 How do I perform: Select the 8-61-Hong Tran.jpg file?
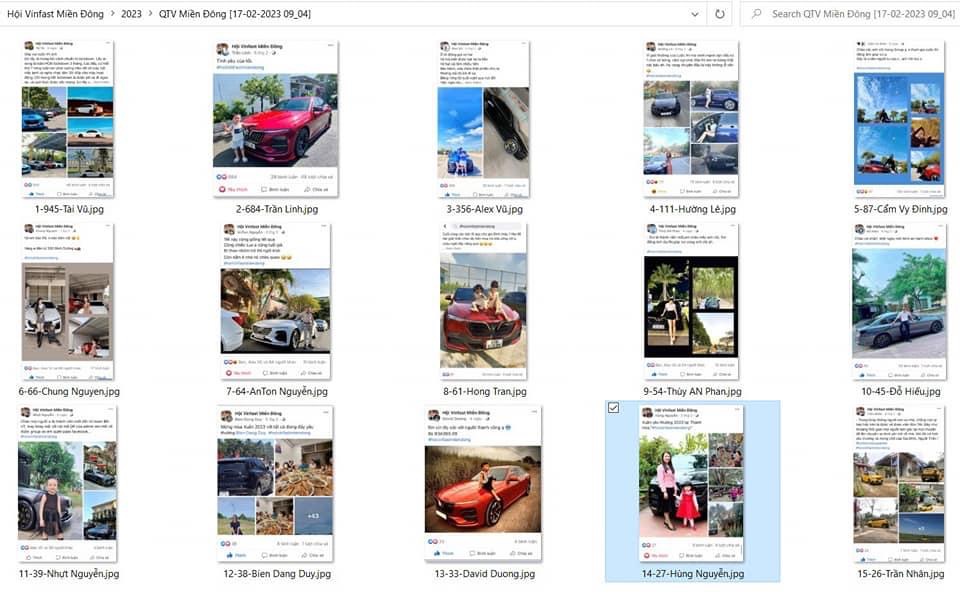[484, 300]
